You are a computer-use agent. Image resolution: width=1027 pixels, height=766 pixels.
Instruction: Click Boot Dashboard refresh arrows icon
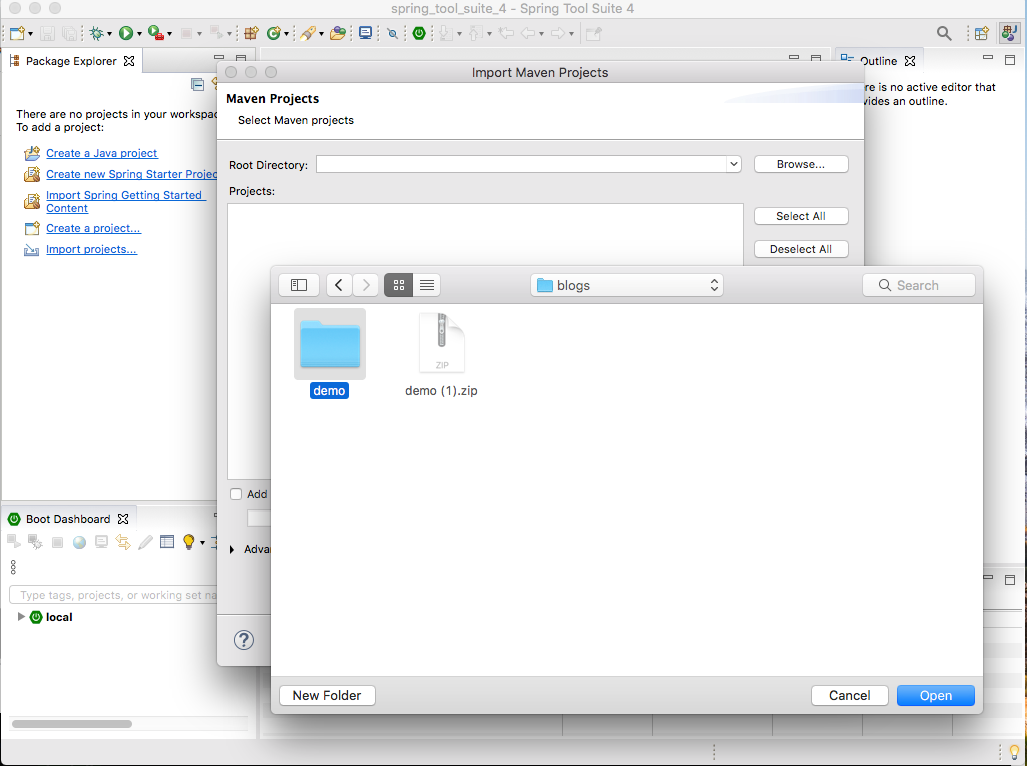122,542
